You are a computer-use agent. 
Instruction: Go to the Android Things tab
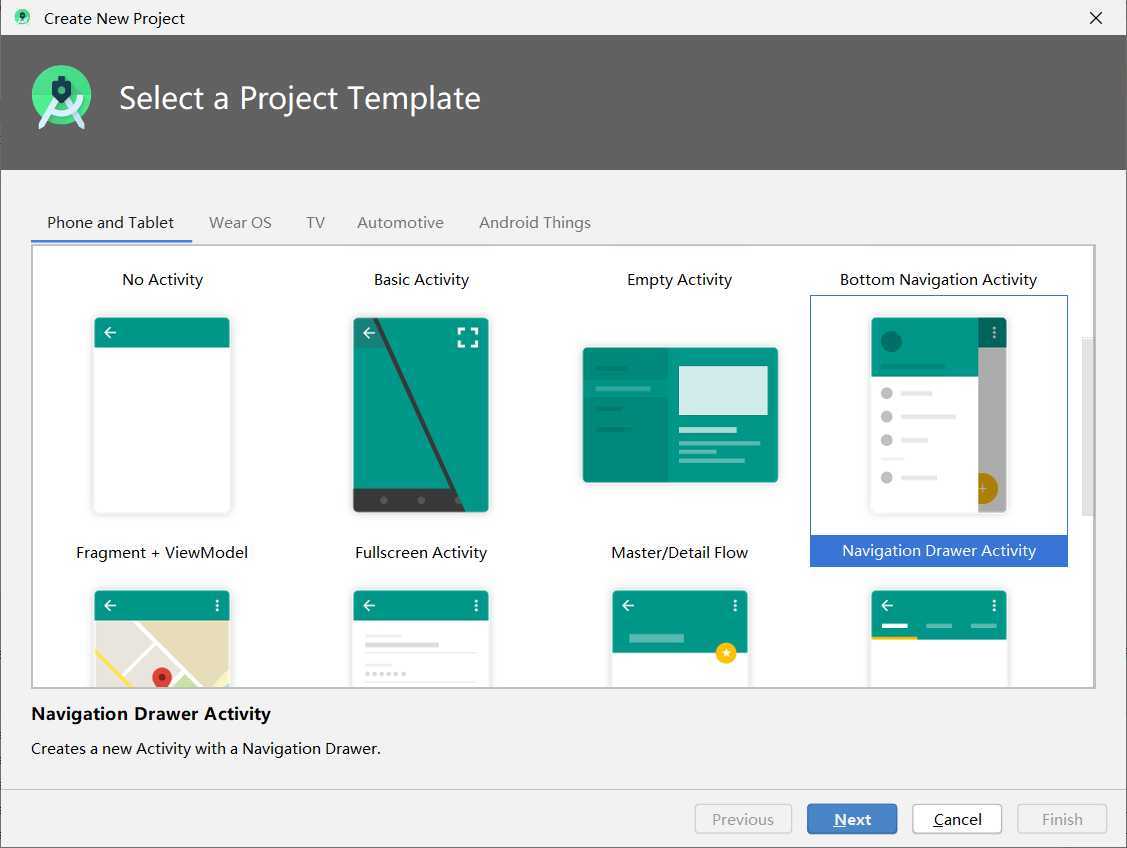[535, 223]
